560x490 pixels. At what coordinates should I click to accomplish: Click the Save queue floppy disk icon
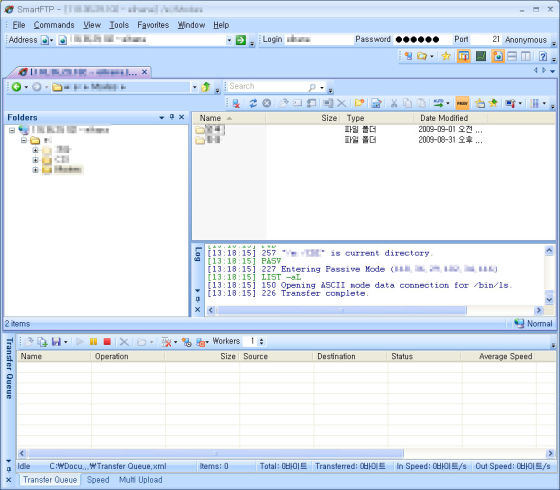[x=56, y=342]
